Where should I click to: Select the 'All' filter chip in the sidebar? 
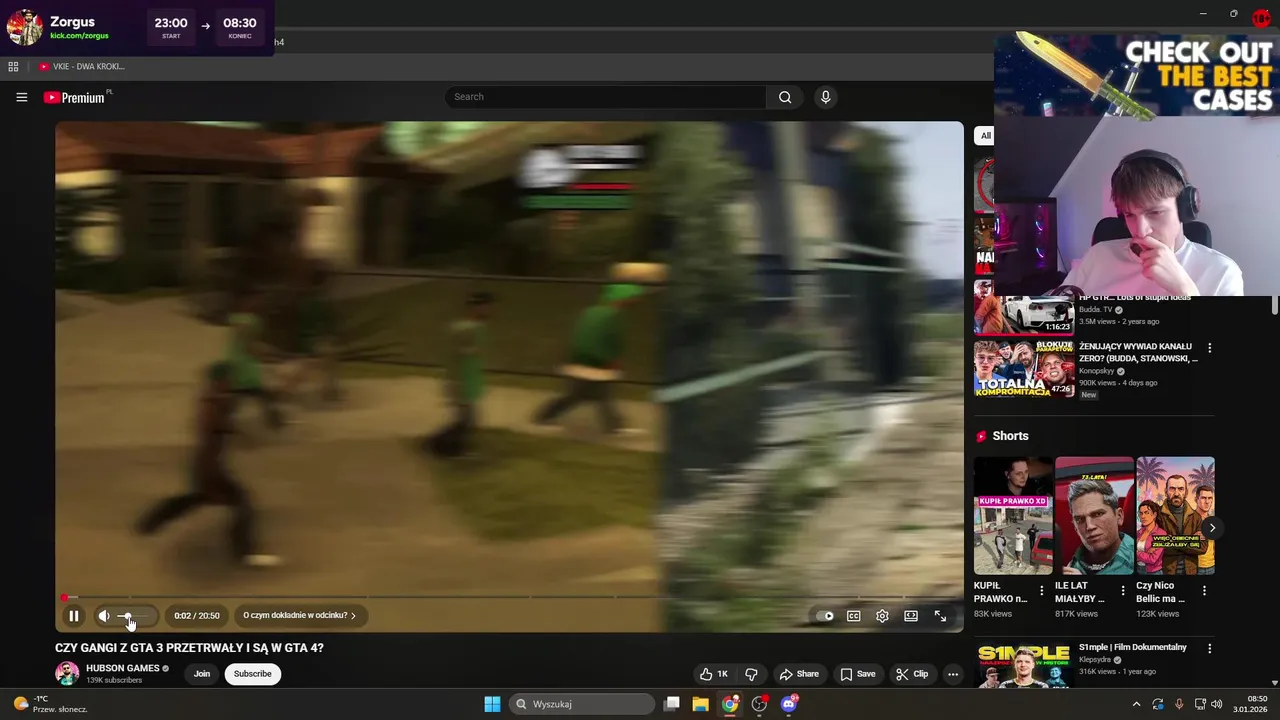coord(985,136)
